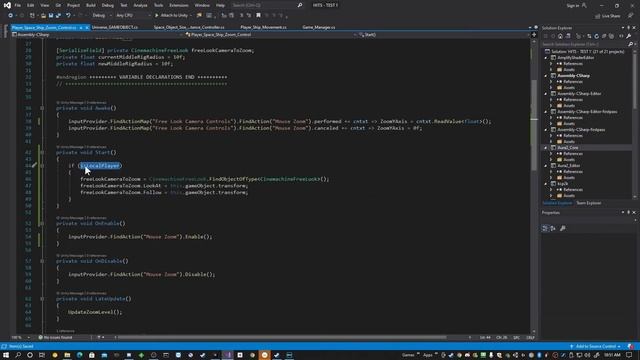Click the Save file toolbar icon
Image resolution: width=640 pixels, height=360 pixels.
[x=51, y=16]
